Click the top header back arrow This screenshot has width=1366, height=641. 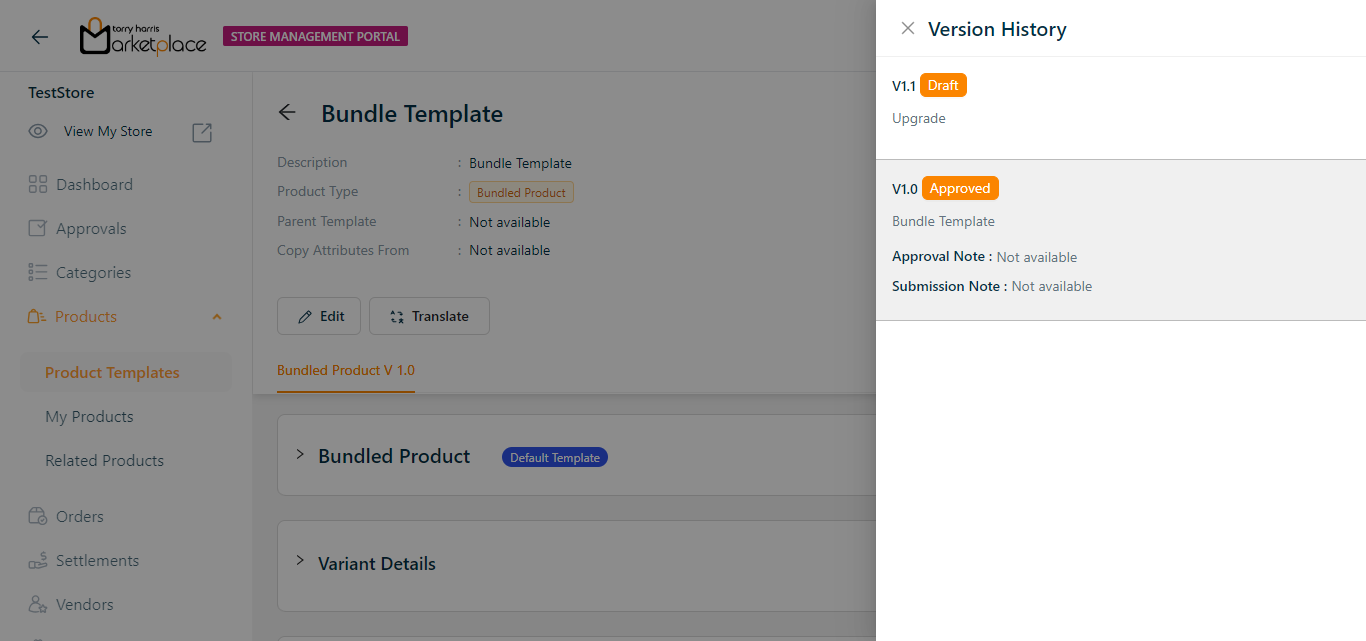40,37
